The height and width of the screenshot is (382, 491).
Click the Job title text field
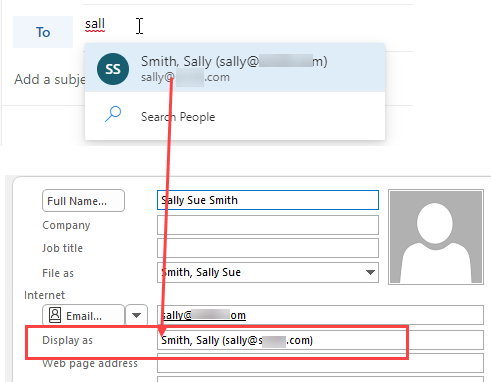click(x=268, y=248)
